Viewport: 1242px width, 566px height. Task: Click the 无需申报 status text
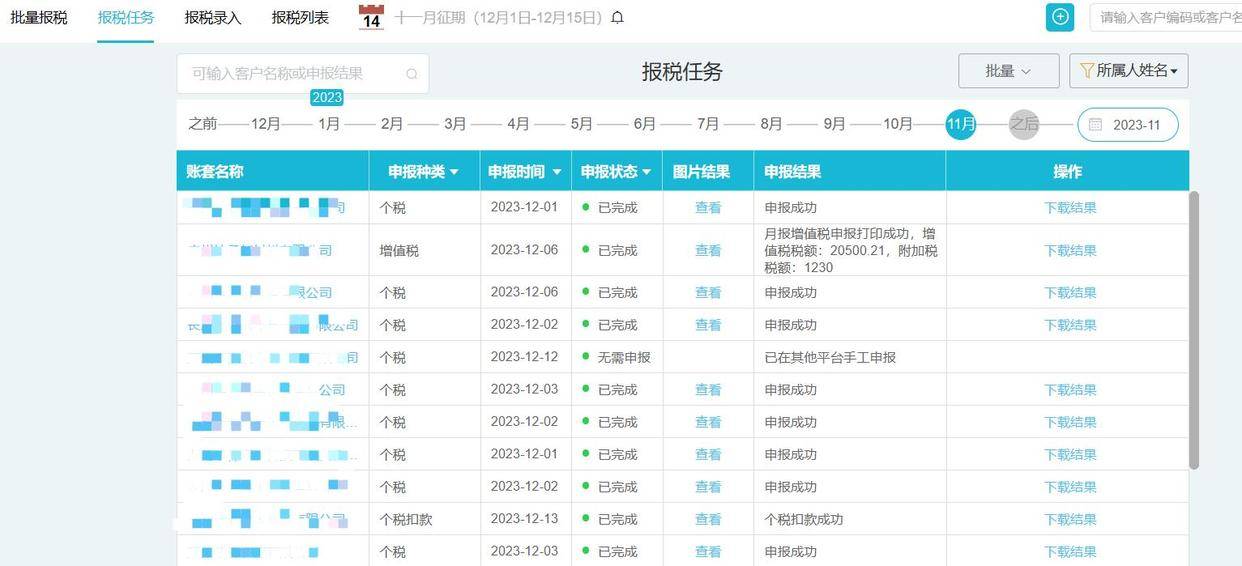point(624,357)
